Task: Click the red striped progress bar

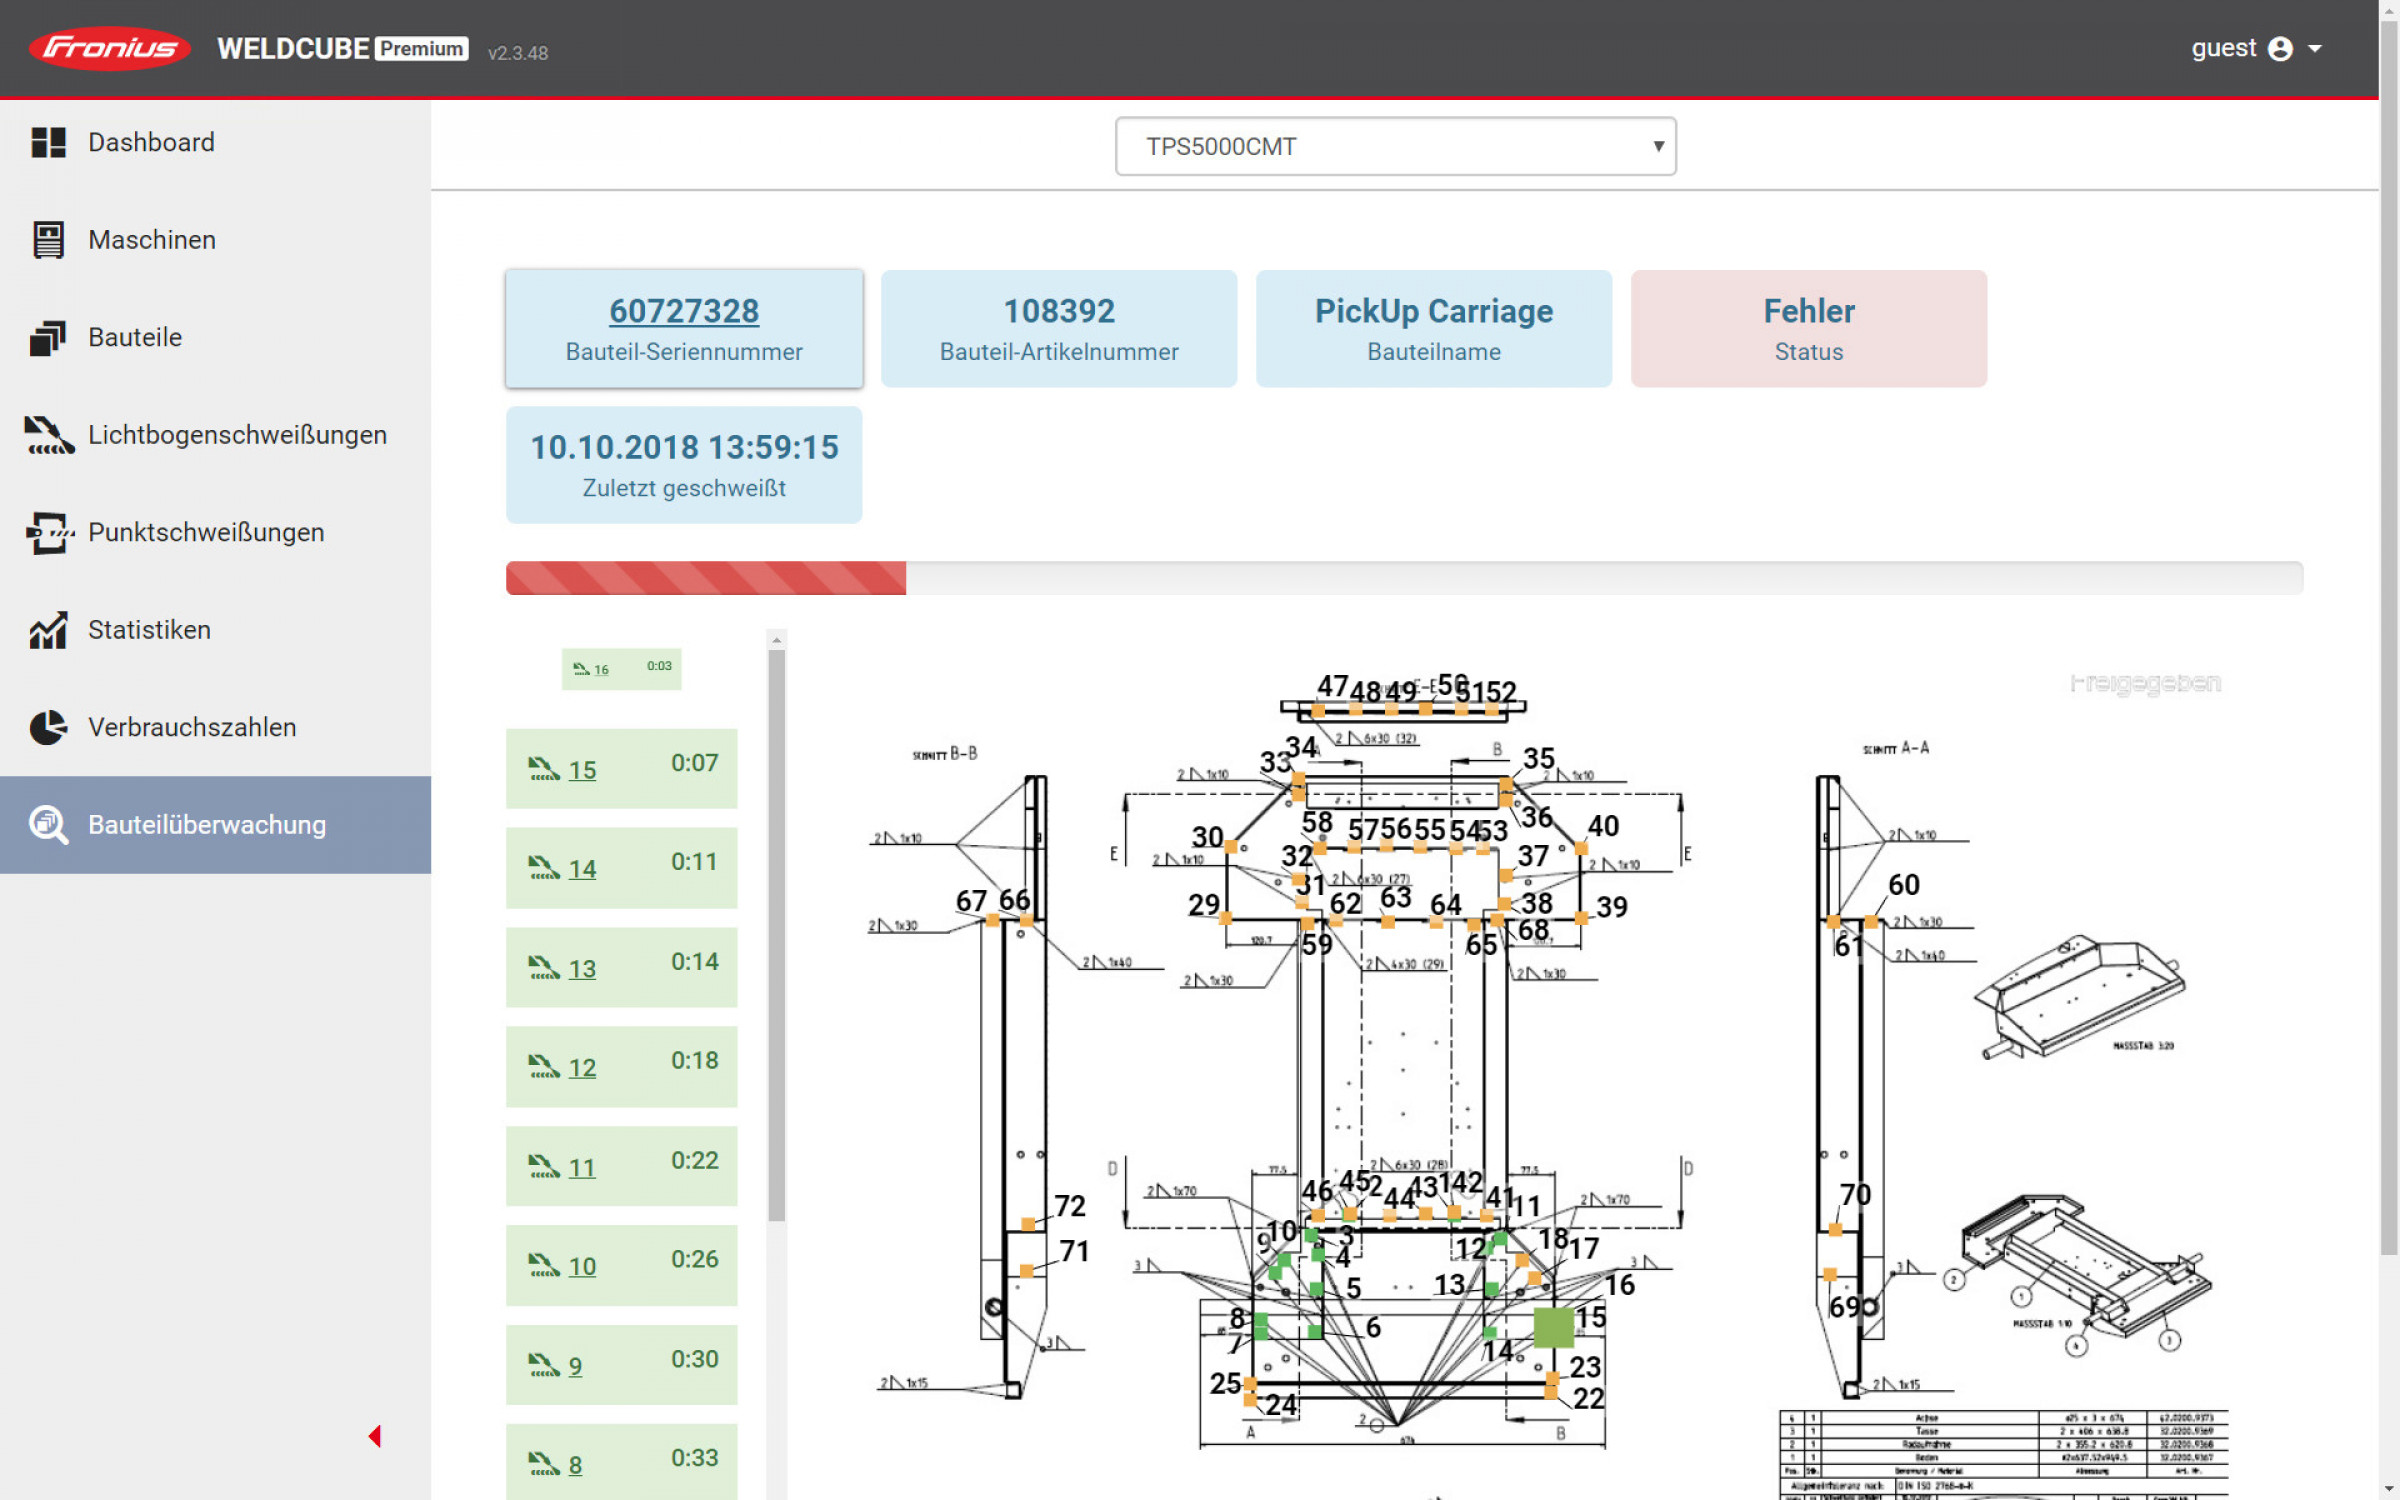Action: coord(706,578)
